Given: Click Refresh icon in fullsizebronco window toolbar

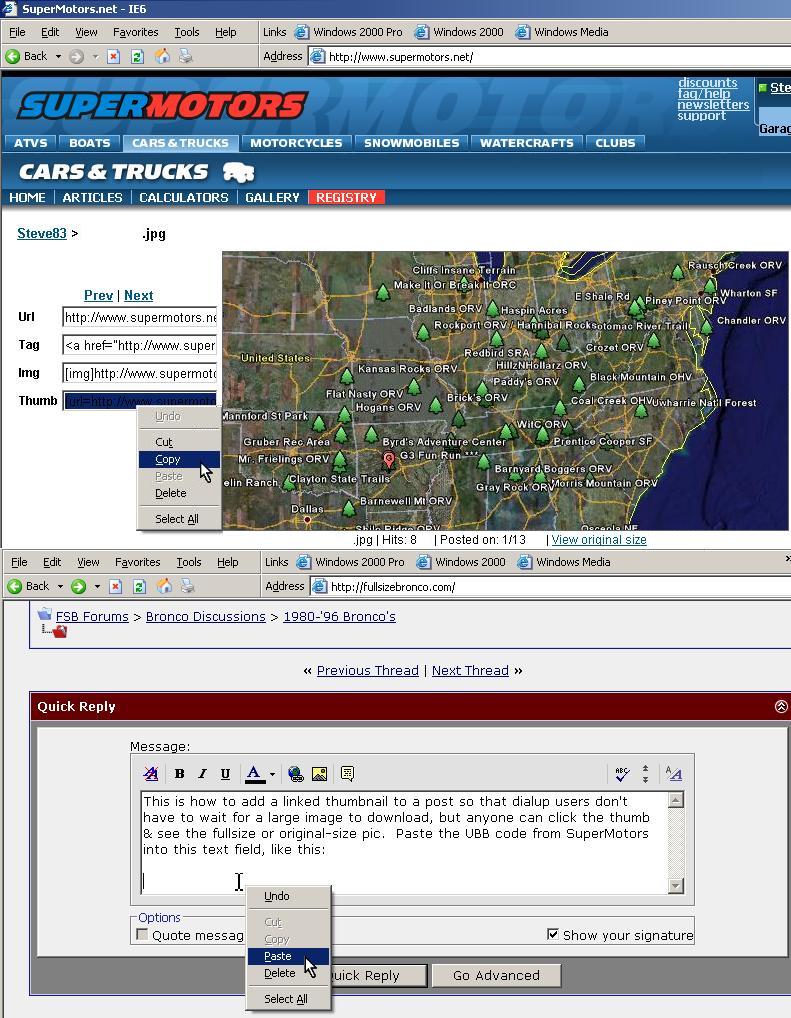Looking at the screenshot, I should click(139, 586).
